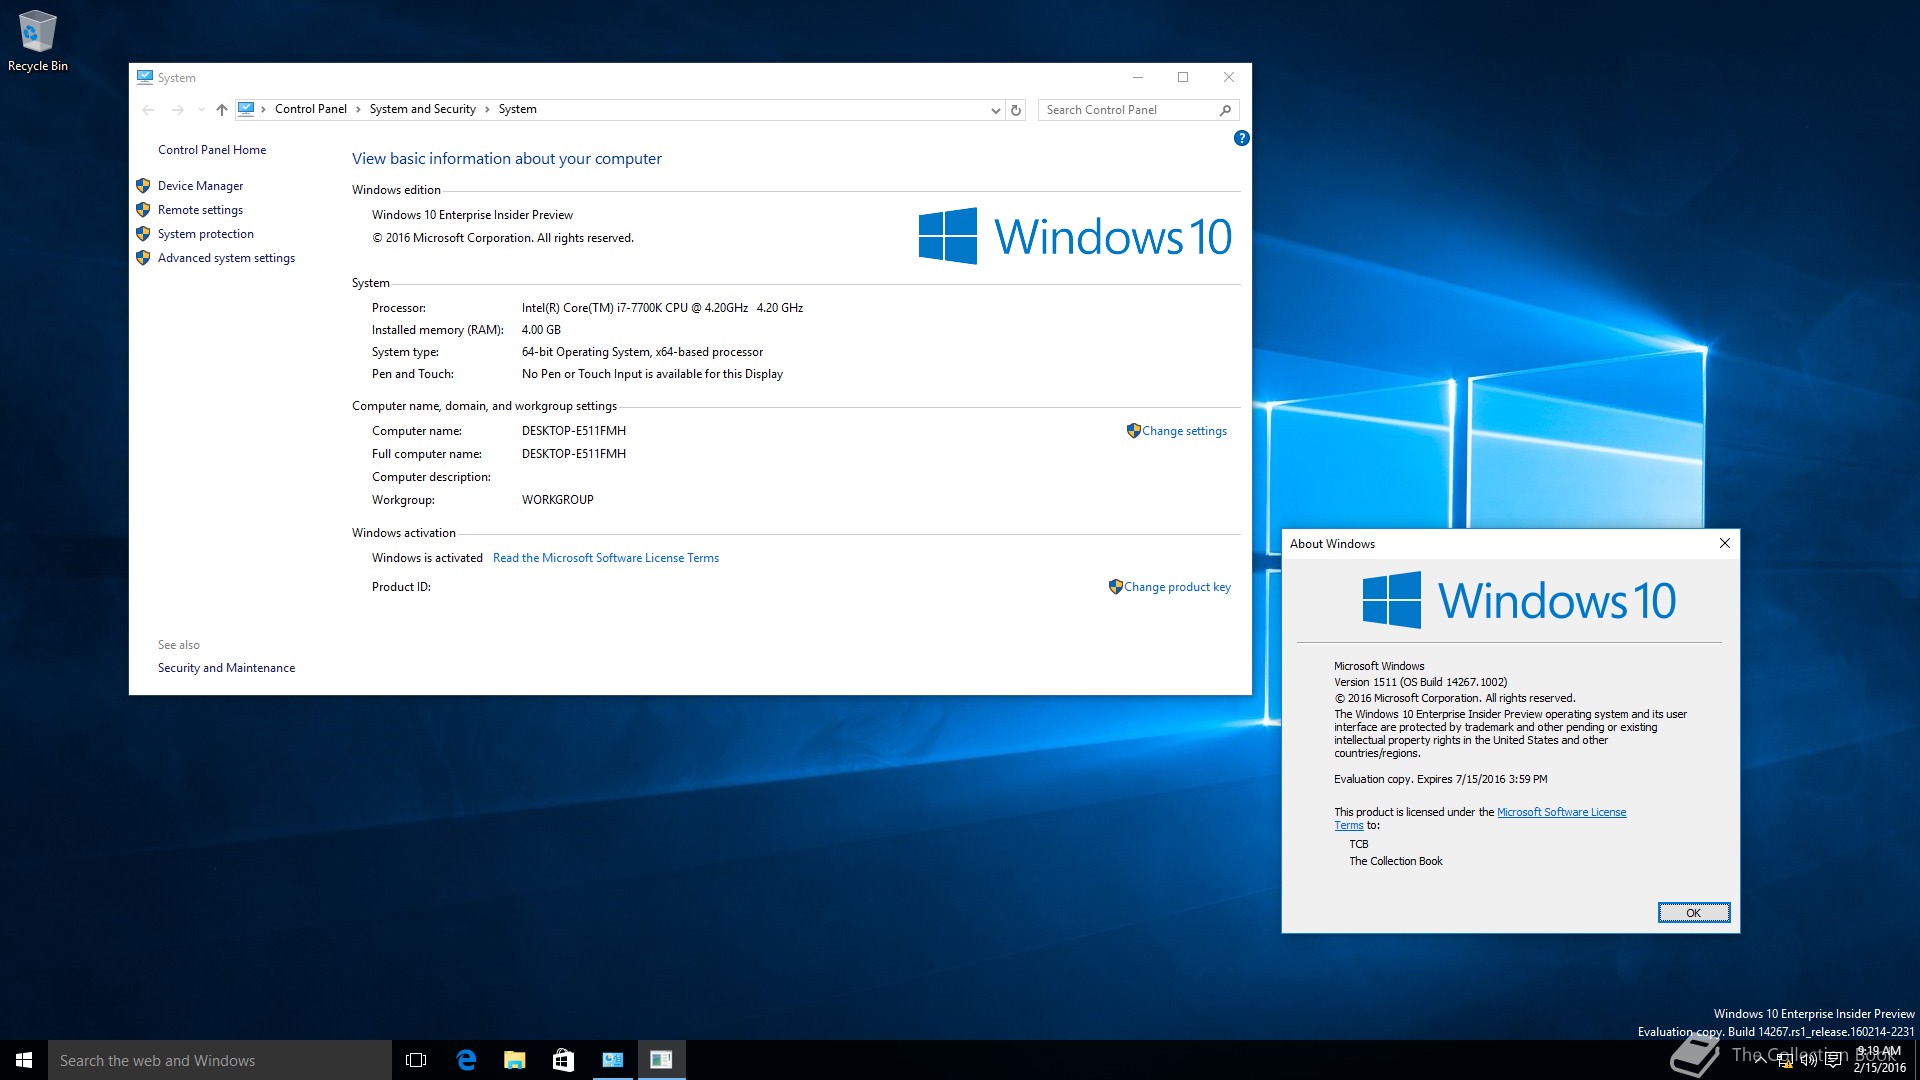The height and width of the screenshot is (1080, 1920).
Task: Open Action Center notifications icon
Action: [1833, 1060]
